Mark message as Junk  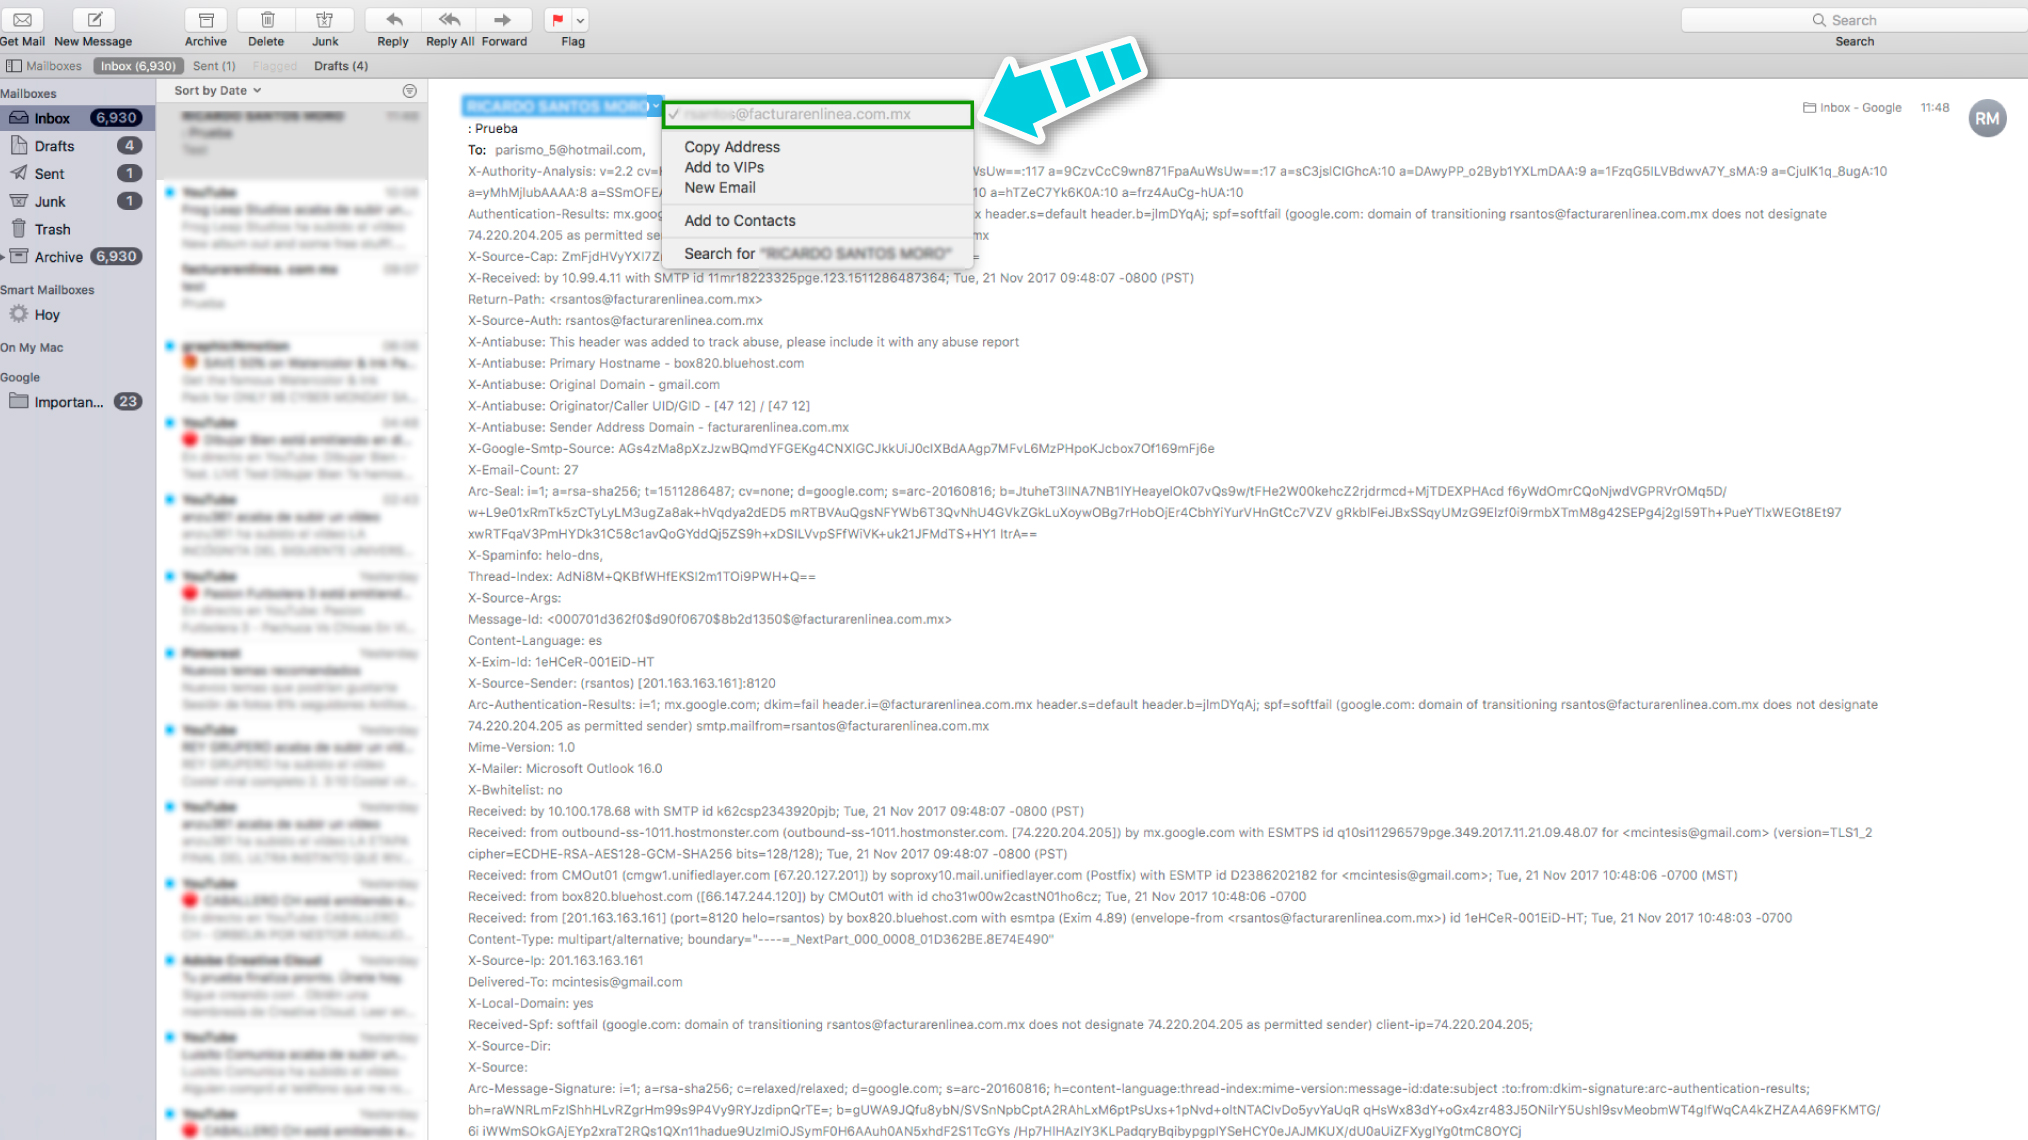pos(324,19)
